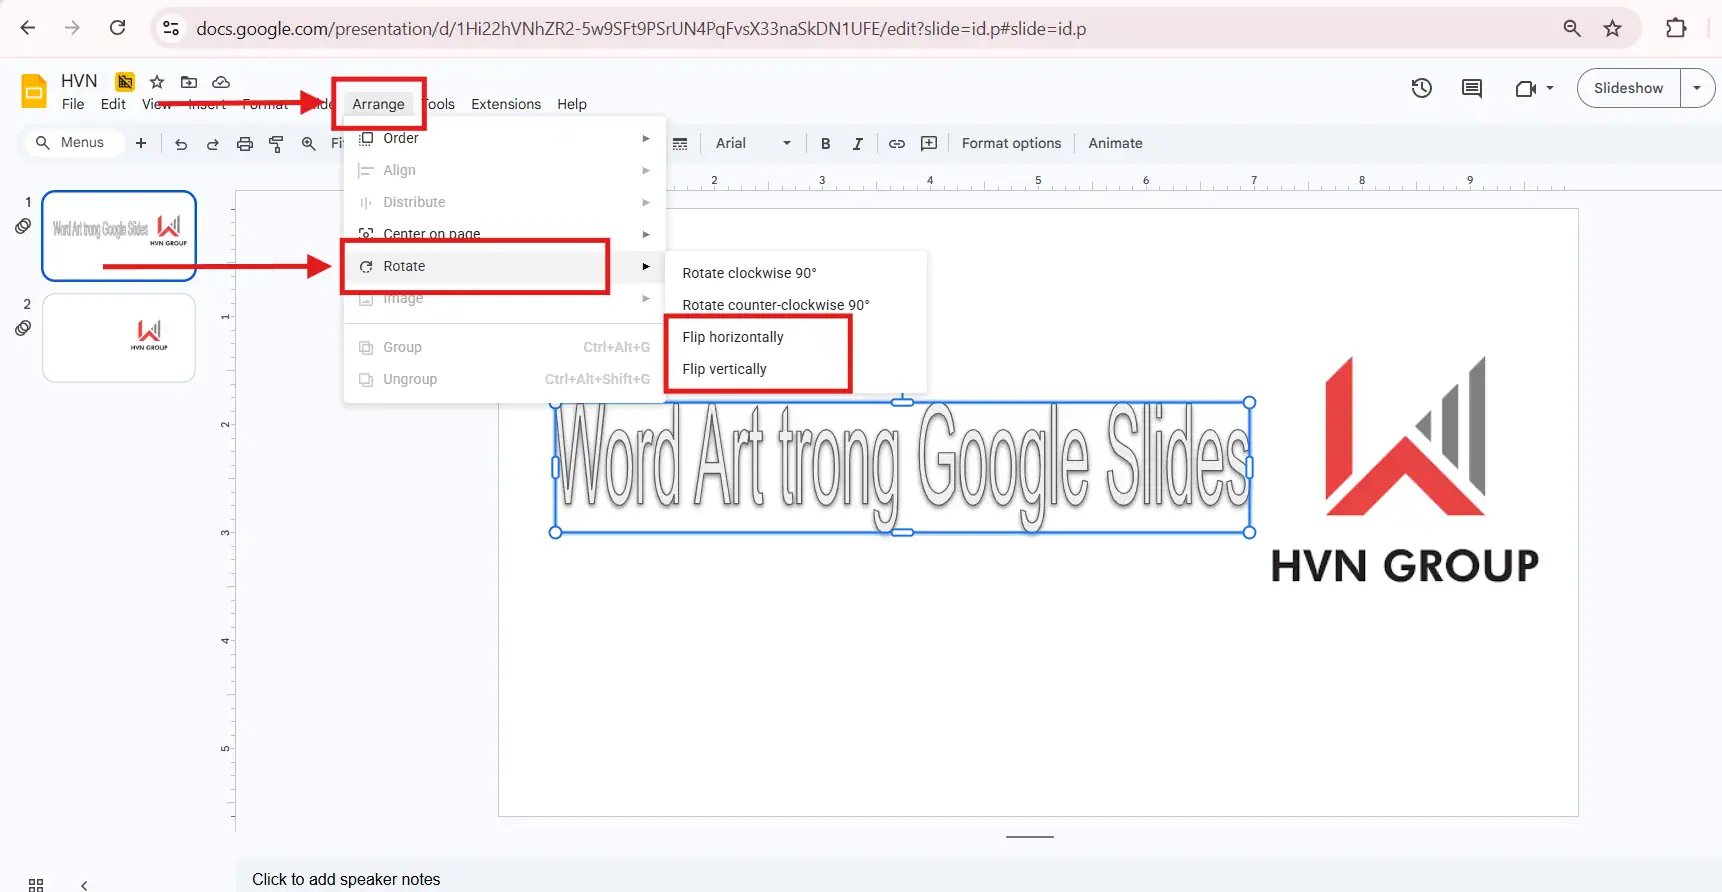Click the Animate button
Viewport: 1722px width, 892px height.
[x=1115, y=143]
